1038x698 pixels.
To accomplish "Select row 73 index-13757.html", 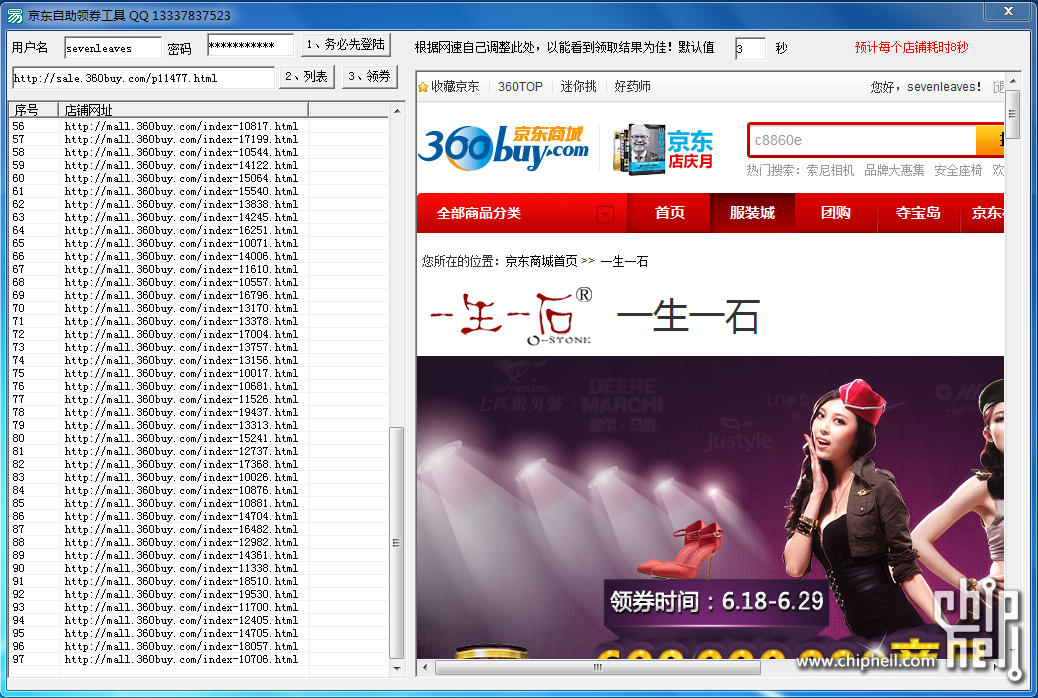I will 199,347.
